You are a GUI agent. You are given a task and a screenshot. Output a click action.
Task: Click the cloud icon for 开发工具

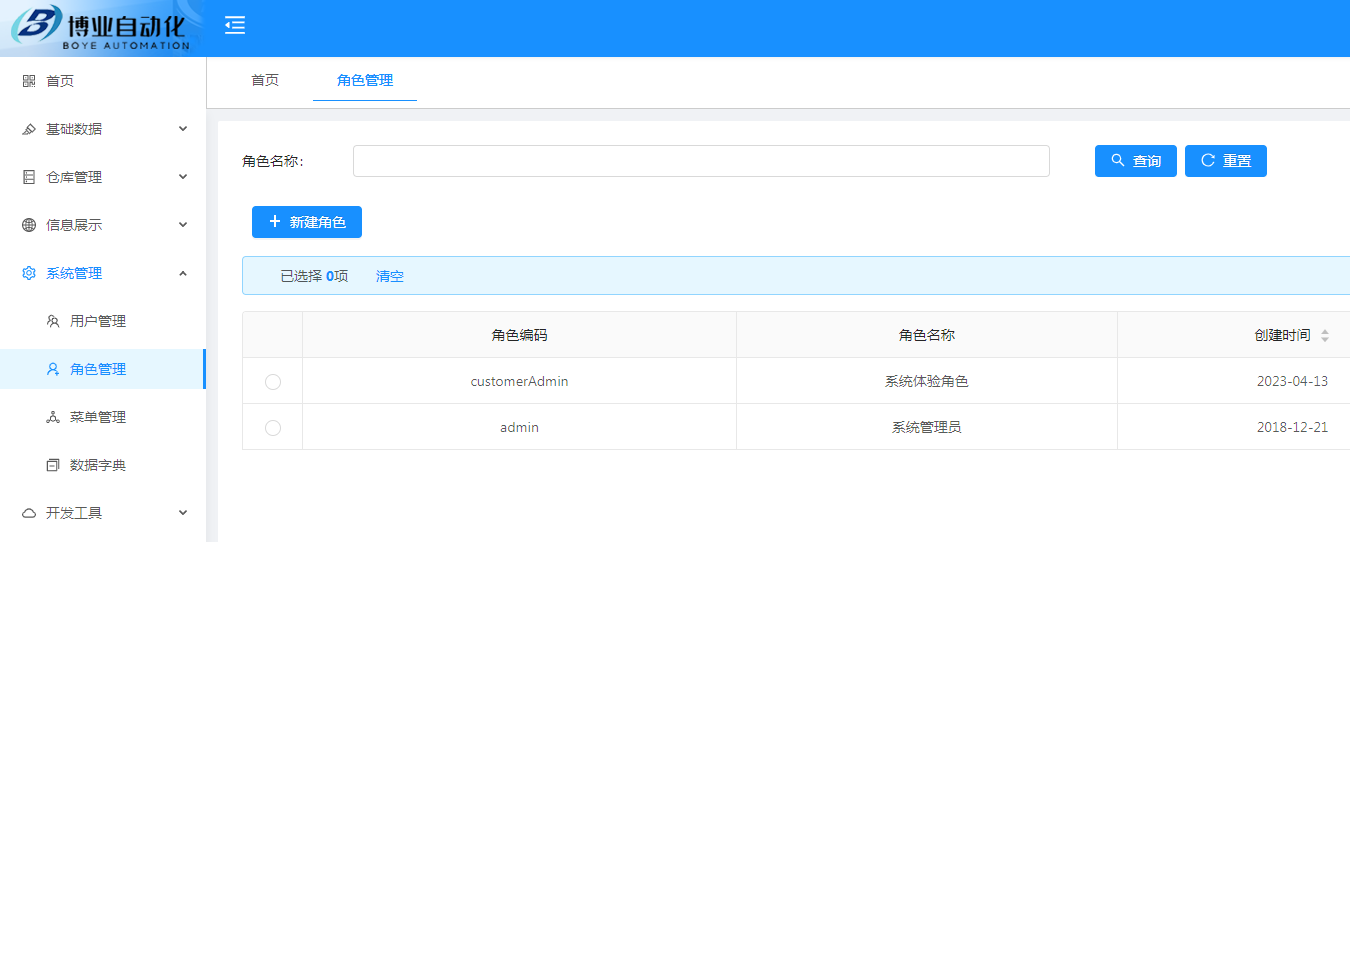29,513
